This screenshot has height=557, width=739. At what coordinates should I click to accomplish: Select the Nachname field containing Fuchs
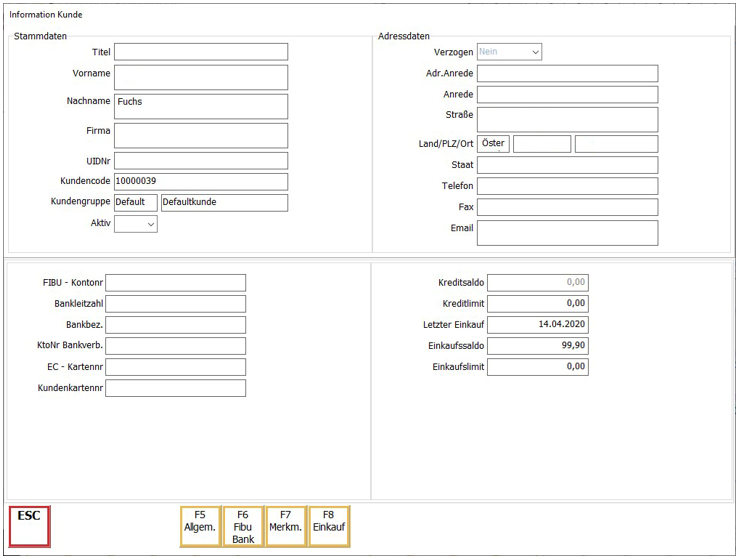tap(201, 106)
